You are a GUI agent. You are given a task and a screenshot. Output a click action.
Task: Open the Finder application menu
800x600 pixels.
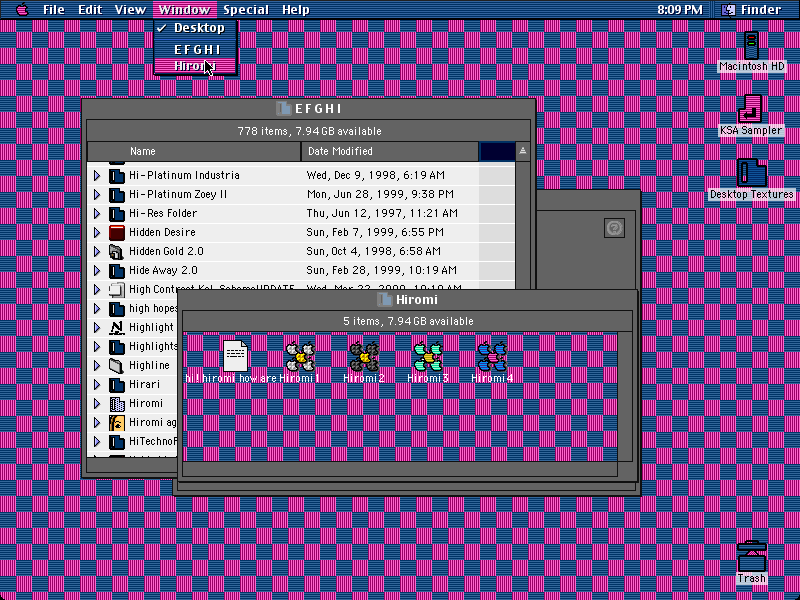[x=753, y=9]
